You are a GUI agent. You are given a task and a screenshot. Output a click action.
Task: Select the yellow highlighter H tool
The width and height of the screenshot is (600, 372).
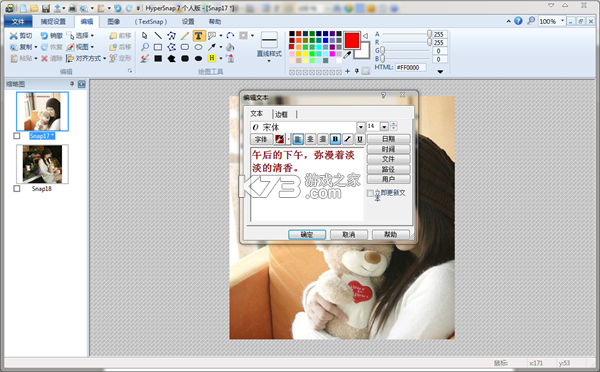point(212,58)
